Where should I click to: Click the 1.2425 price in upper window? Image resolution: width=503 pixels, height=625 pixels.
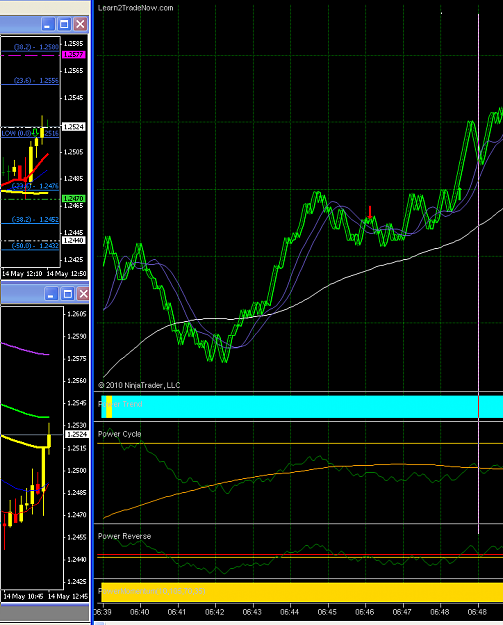(74, 259)
